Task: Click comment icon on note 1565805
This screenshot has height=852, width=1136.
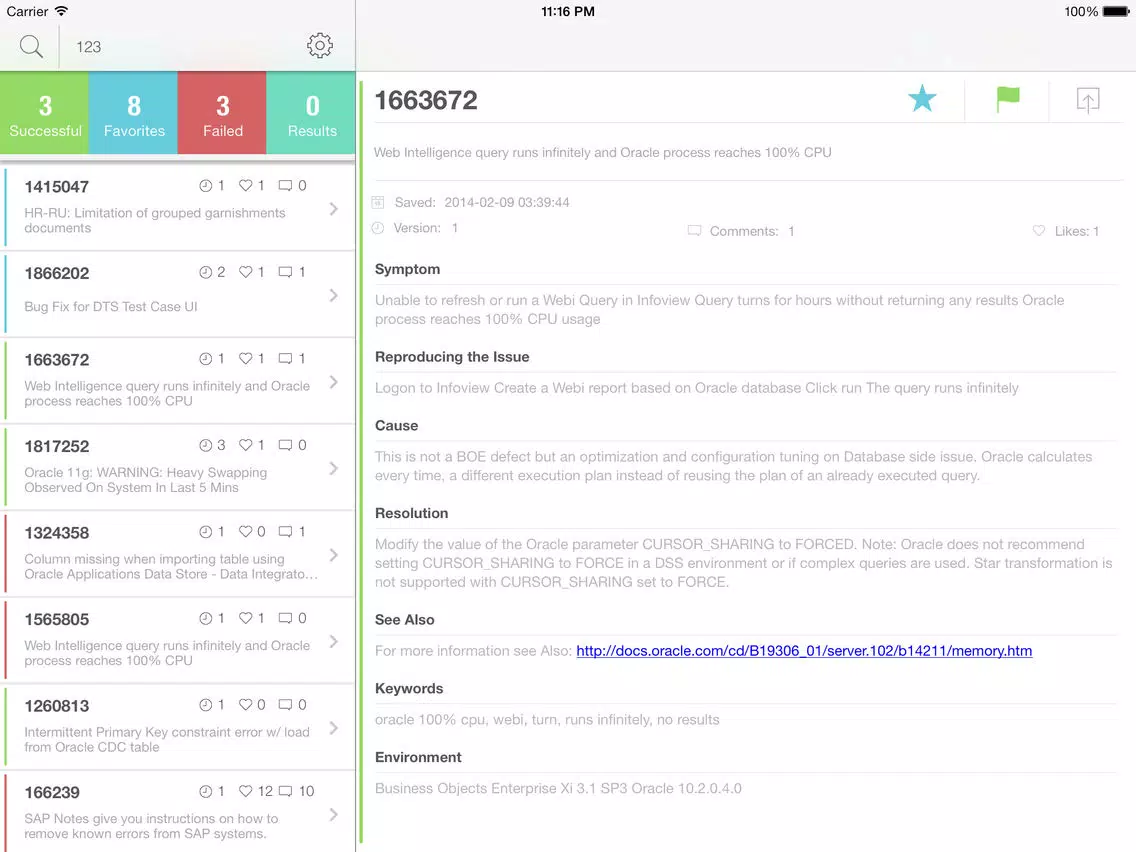Action: (285, 618)
